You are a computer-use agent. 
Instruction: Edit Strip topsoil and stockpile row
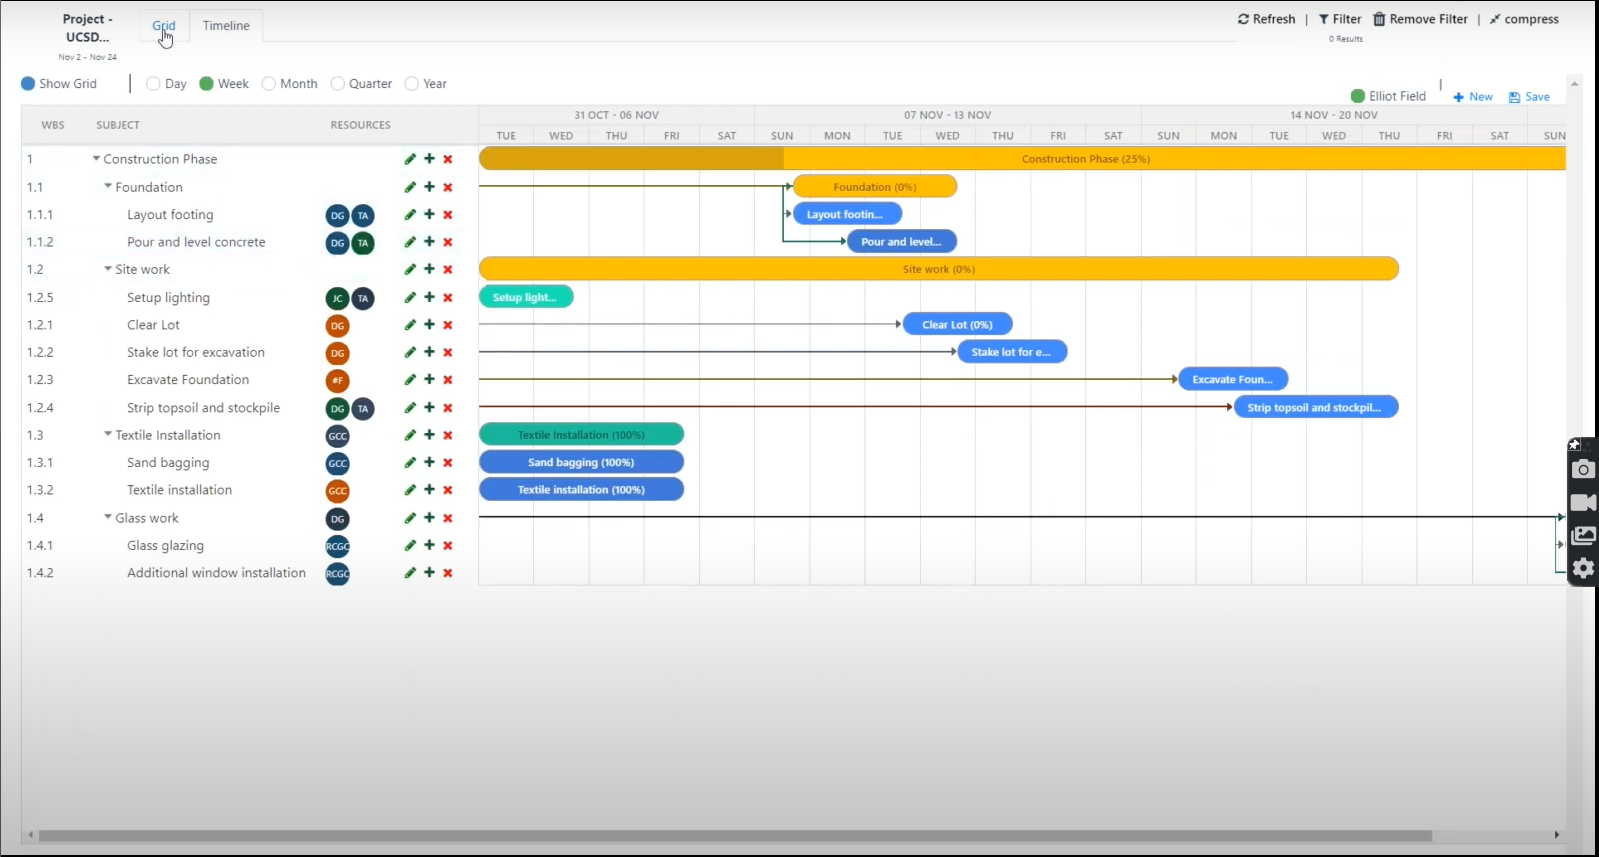coord(410,408)
